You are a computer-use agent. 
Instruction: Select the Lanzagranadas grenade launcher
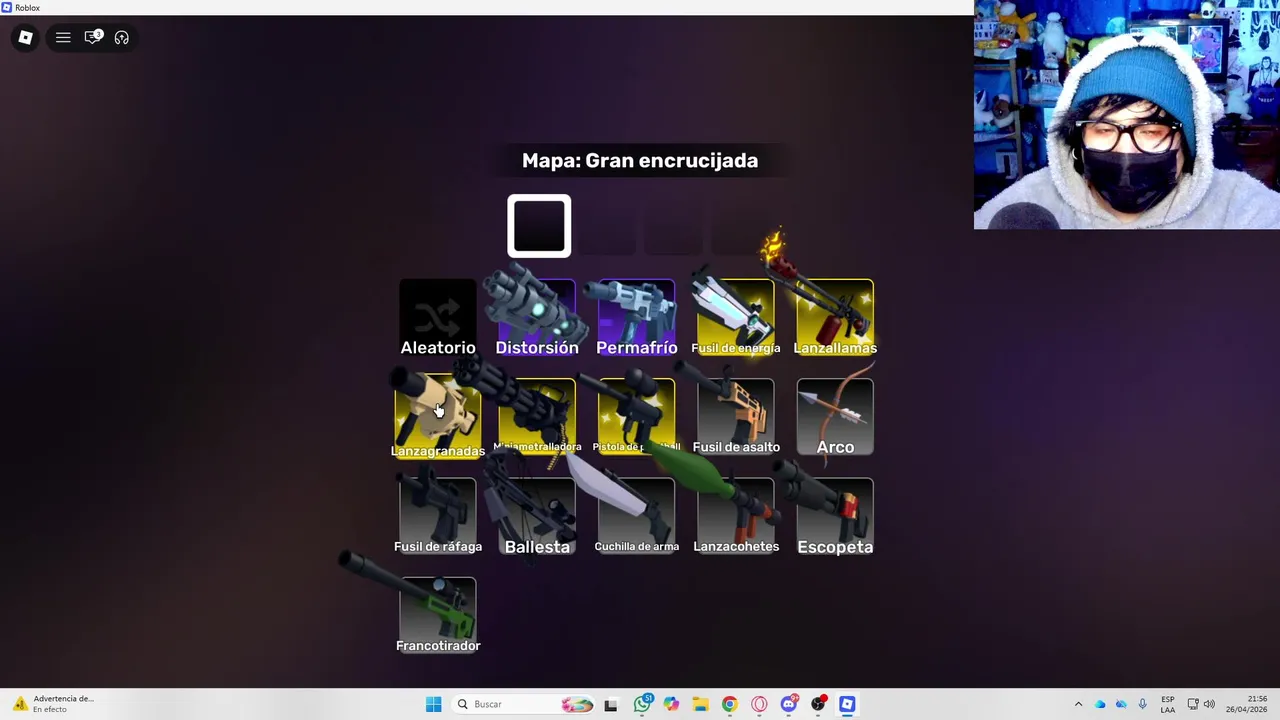click(438, 417)
